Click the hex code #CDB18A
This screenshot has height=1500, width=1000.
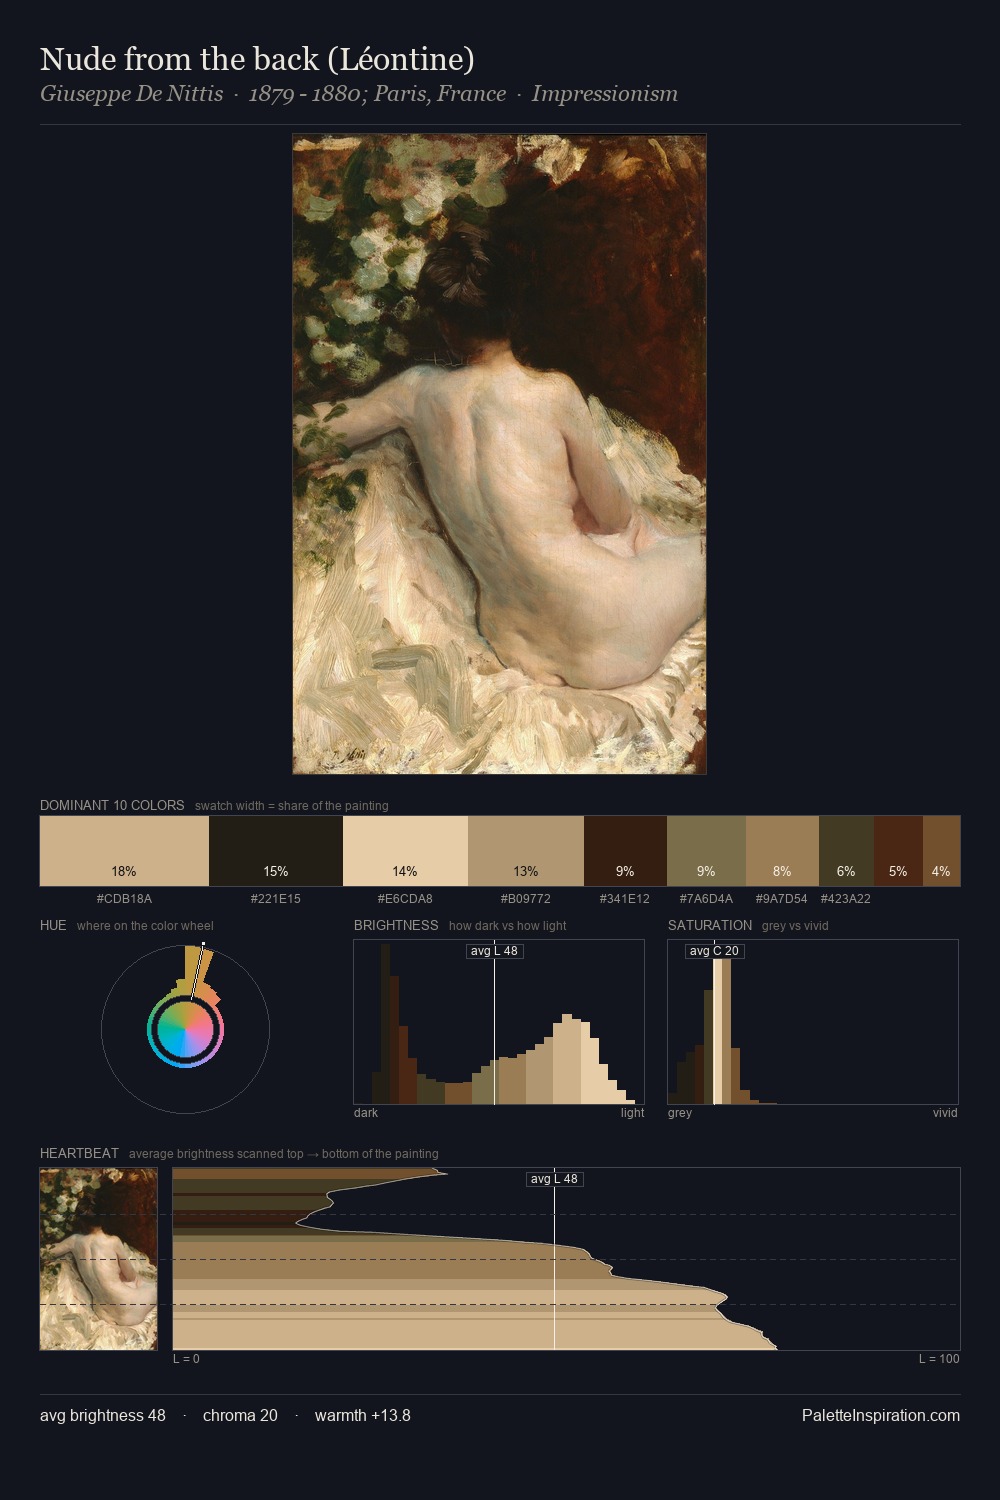pos(124,899)
